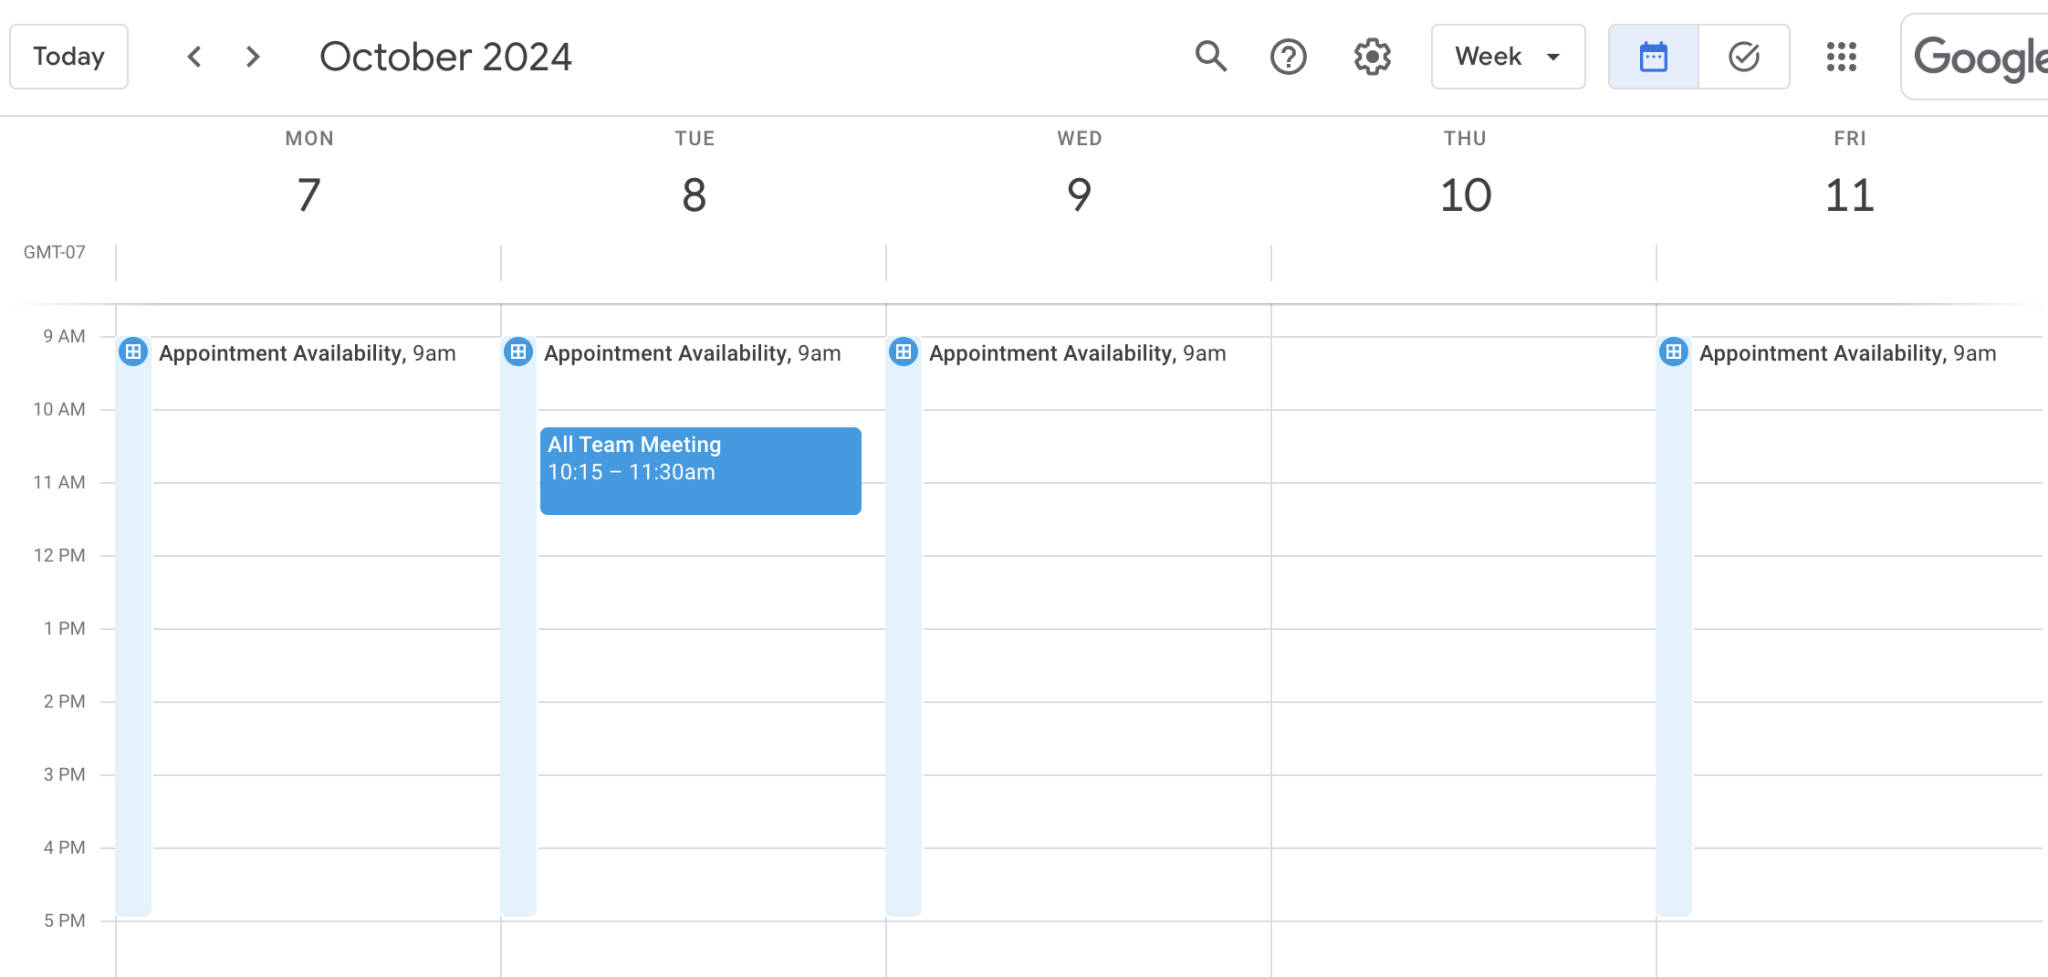The width and height of the screenshot is (2048, 977).
Task: Click the back arrow to view previous week
Action: (195, 57)
